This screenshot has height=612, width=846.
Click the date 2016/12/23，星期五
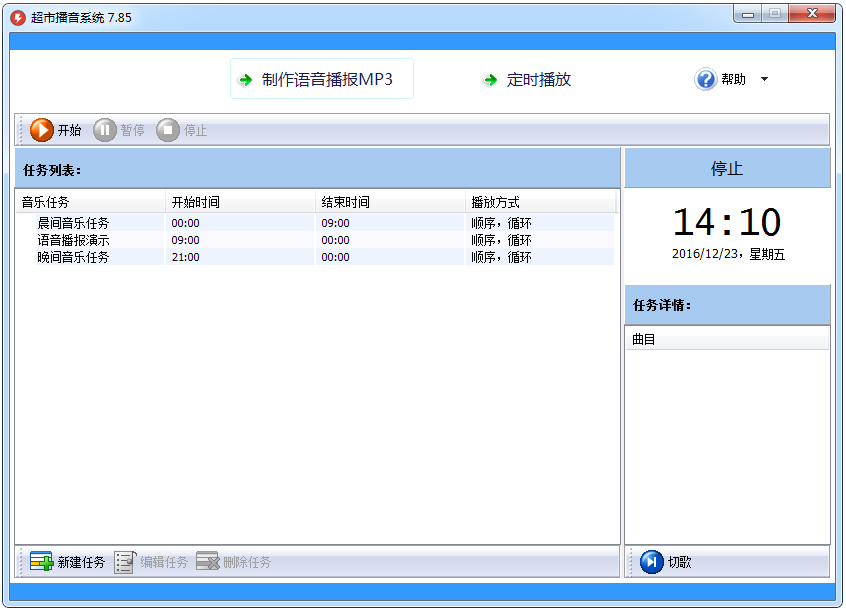pyautogui.click(x=728, y=254)
